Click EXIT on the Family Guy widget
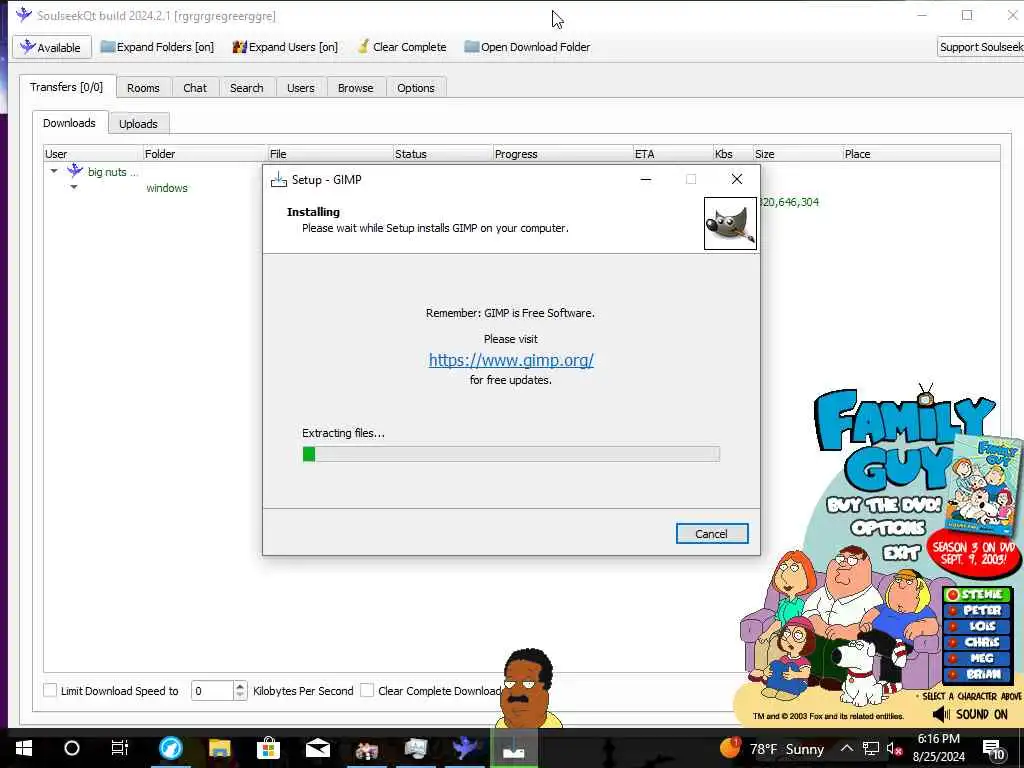 pyautogui.click(x=901, y=553)
